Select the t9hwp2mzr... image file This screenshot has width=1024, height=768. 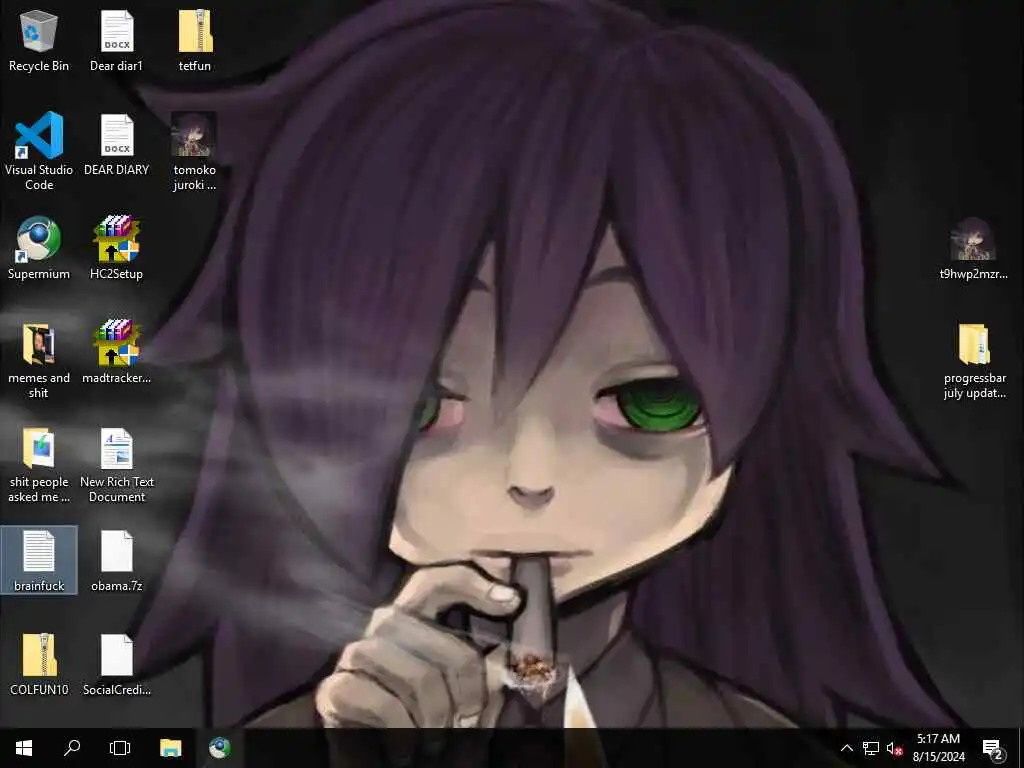pos(974,248)
